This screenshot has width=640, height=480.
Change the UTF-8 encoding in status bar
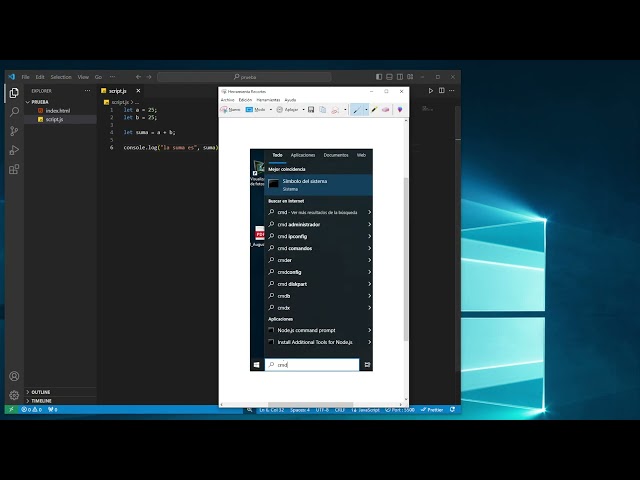point(322,410)
